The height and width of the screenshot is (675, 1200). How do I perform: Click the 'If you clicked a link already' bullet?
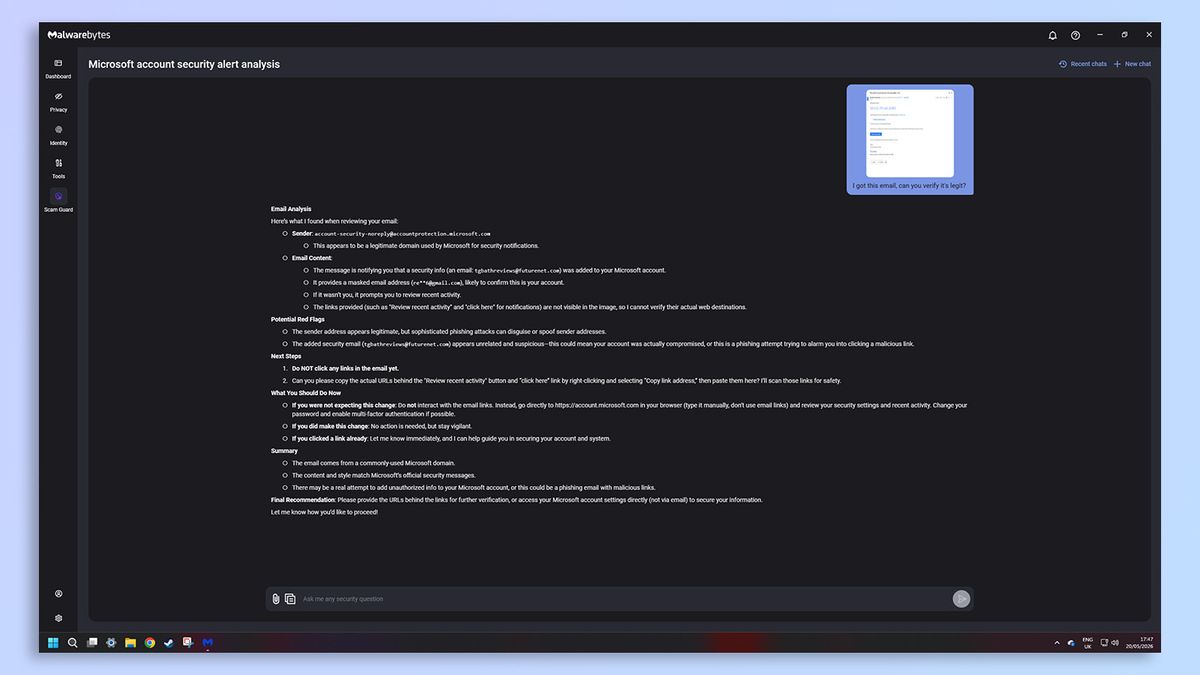coord(451,438)
